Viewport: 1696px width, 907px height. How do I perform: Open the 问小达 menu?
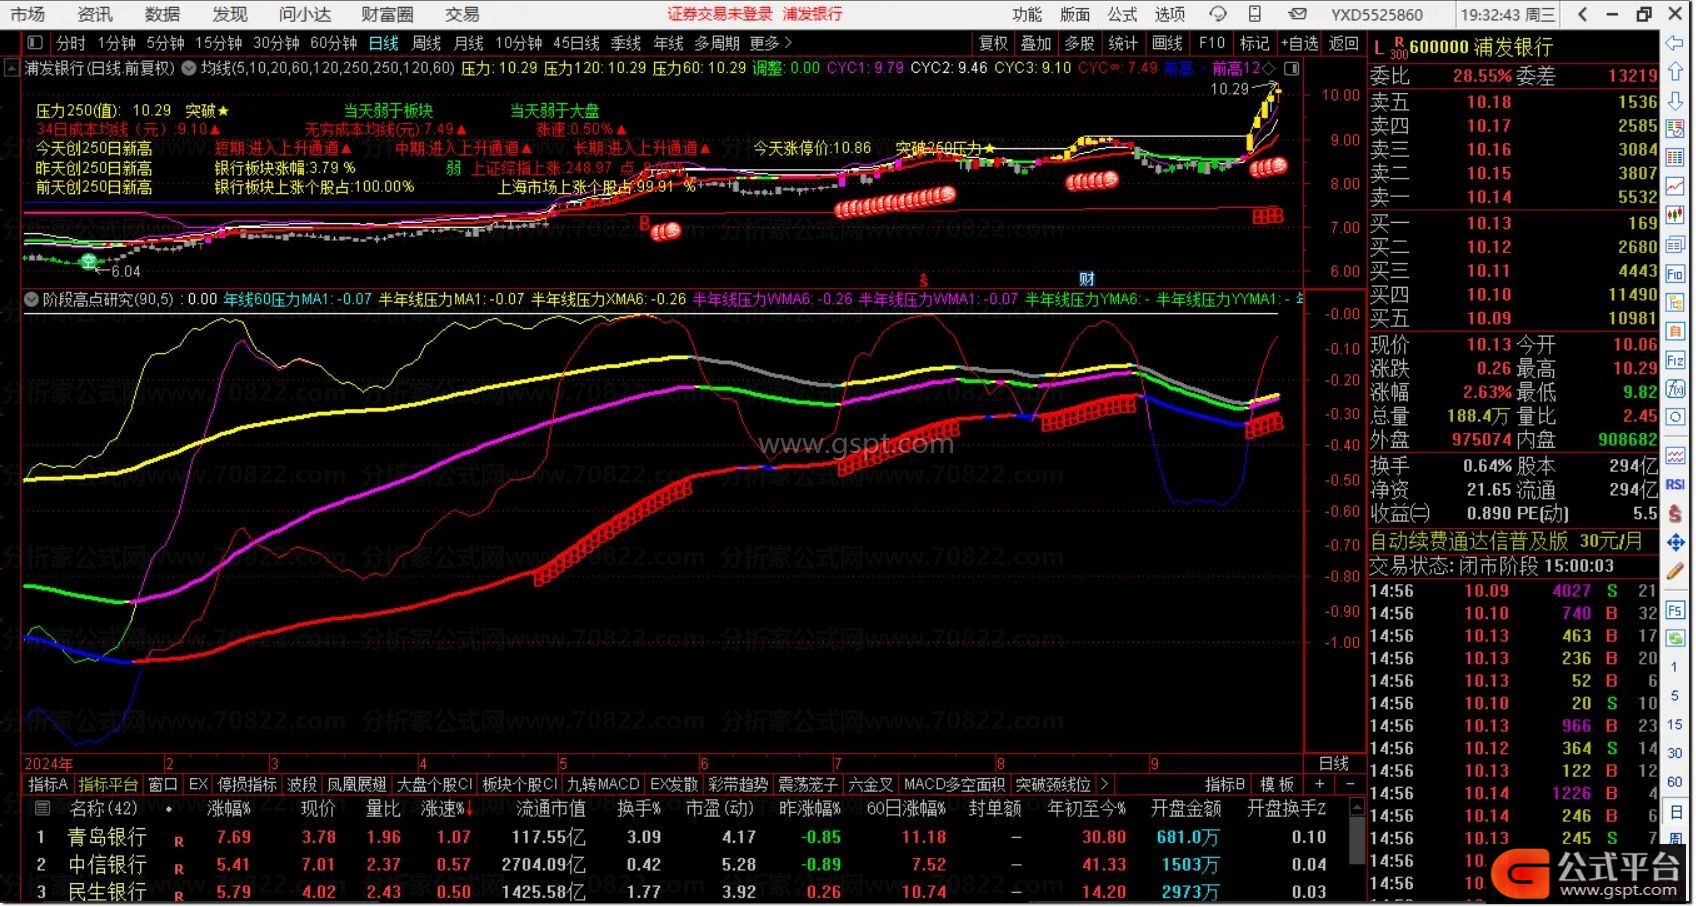(305, 14)
